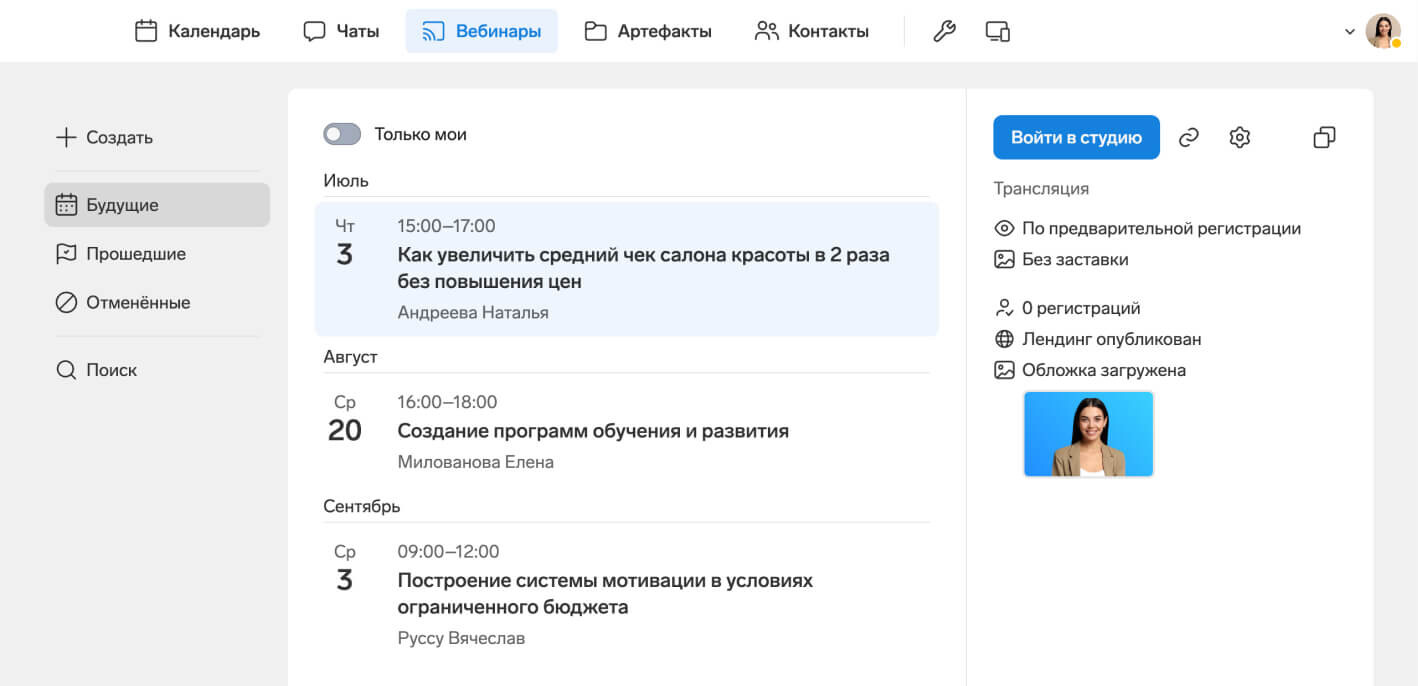Select webinar Как увеличить средний чек салона

click(x=627, y=269)
